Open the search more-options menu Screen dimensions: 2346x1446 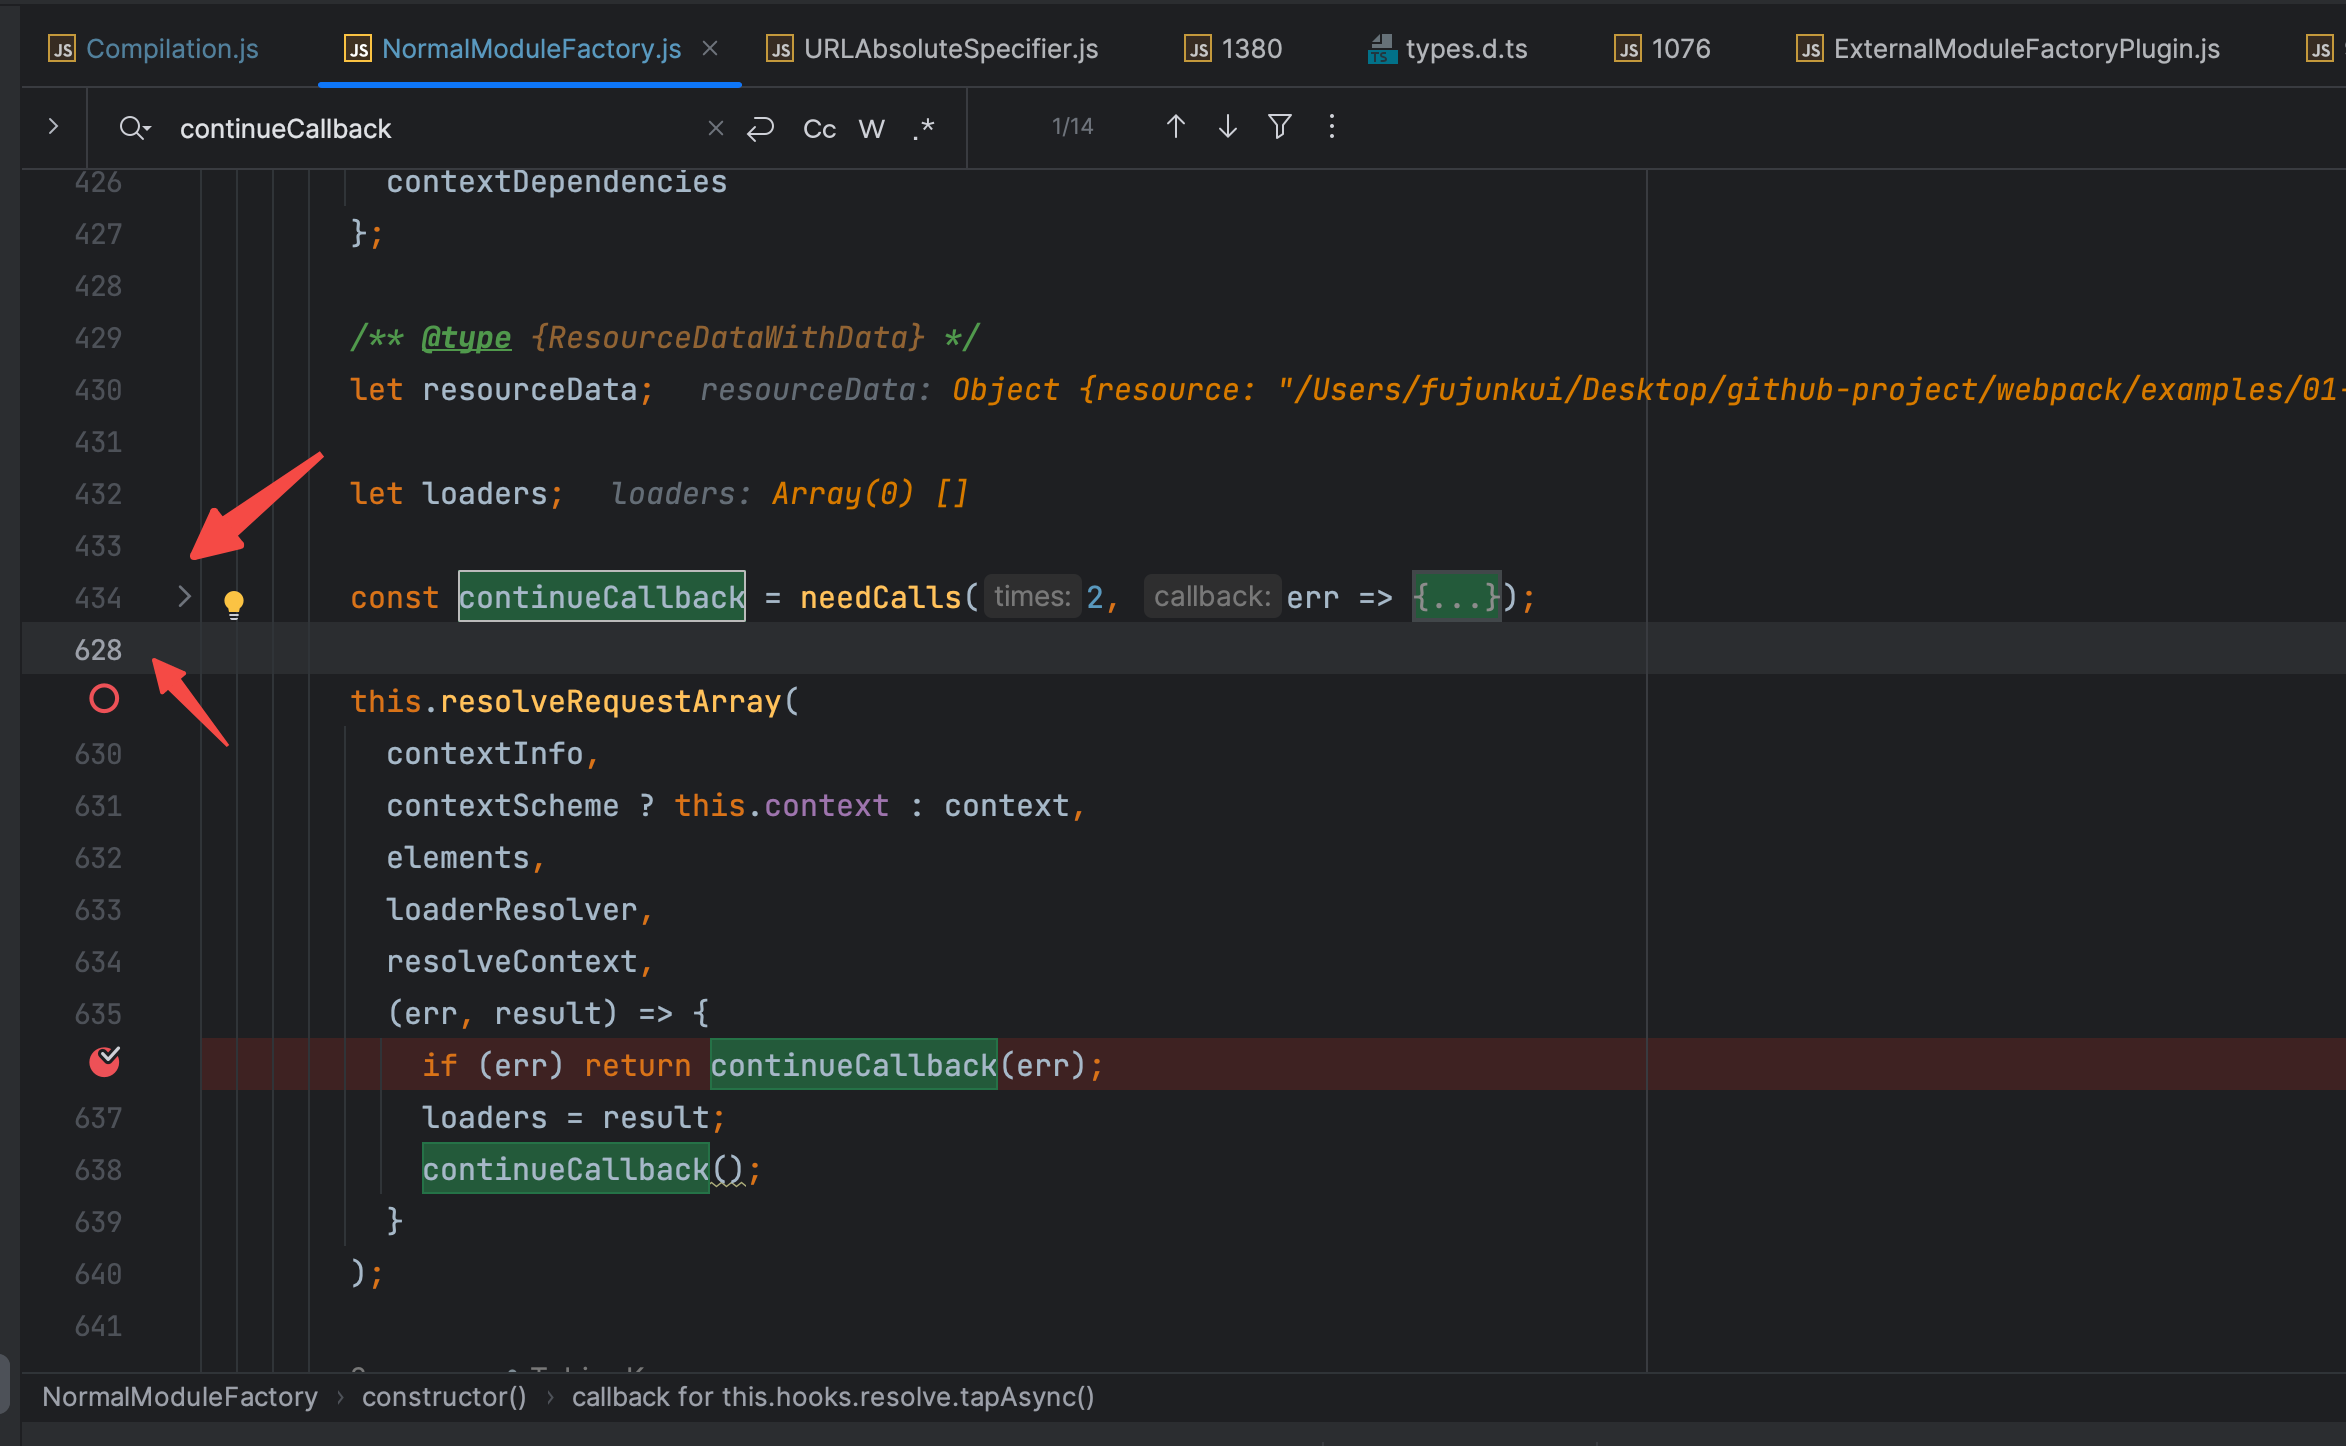click(1332, 127)
